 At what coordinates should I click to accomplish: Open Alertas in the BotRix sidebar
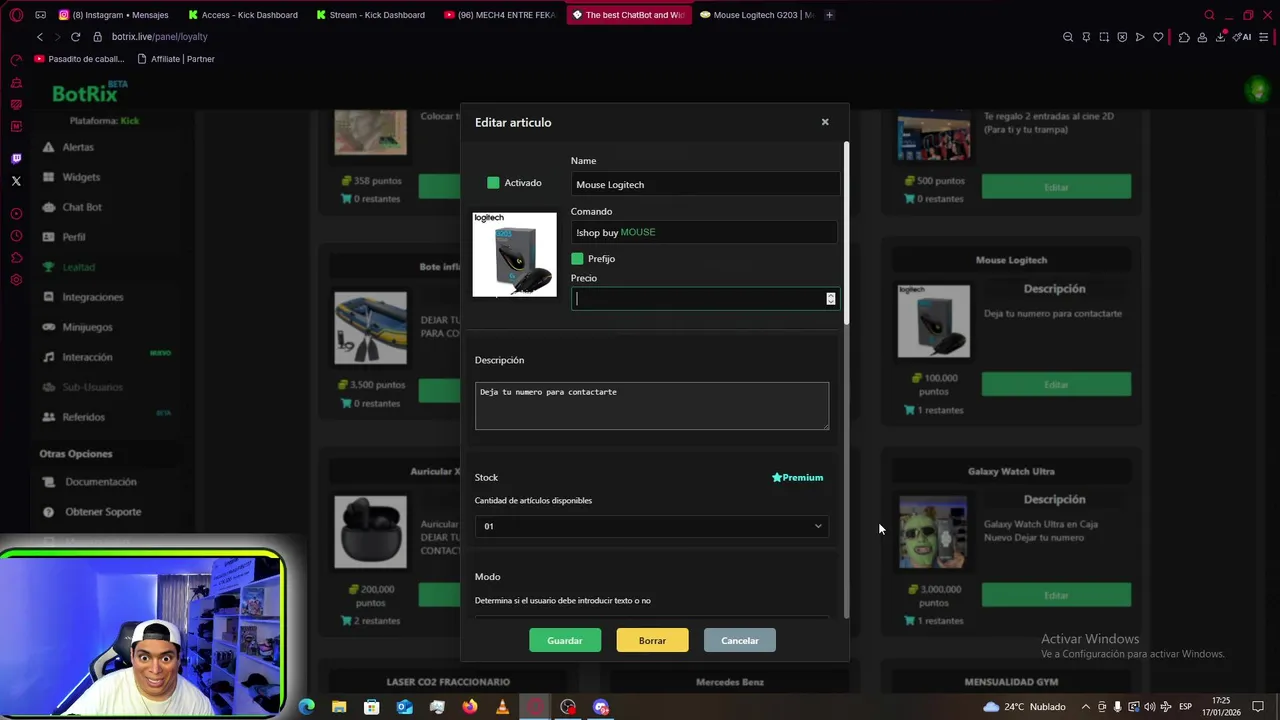coord(78,147)
